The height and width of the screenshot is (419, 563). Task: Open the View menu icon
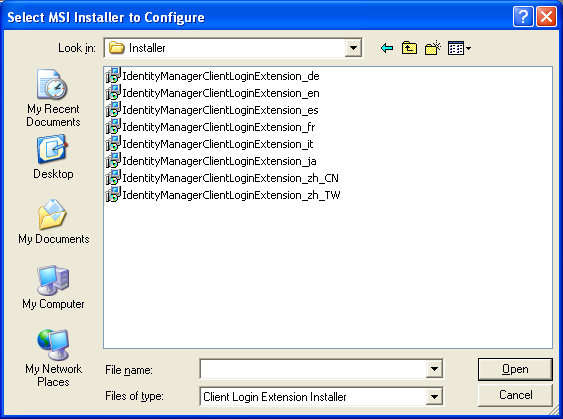coord(459,48)
